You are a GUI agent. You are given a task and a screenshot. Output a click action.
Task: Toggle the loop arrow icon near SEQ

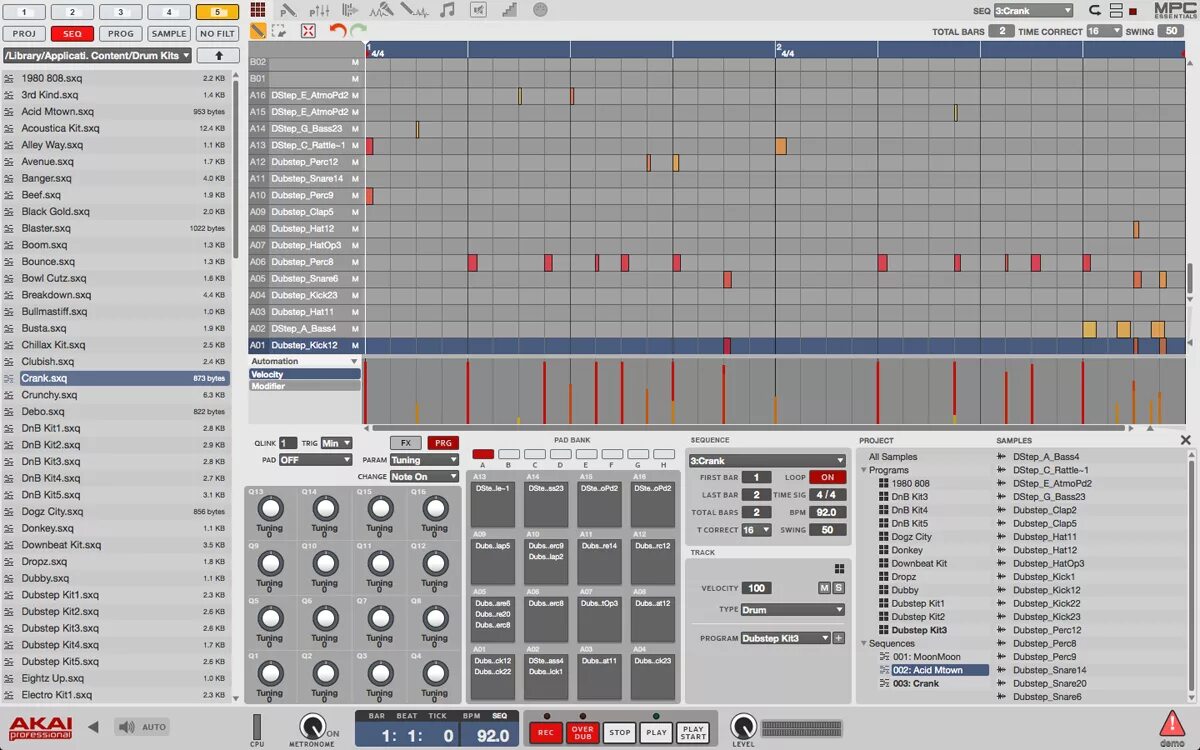(1095, 10)
